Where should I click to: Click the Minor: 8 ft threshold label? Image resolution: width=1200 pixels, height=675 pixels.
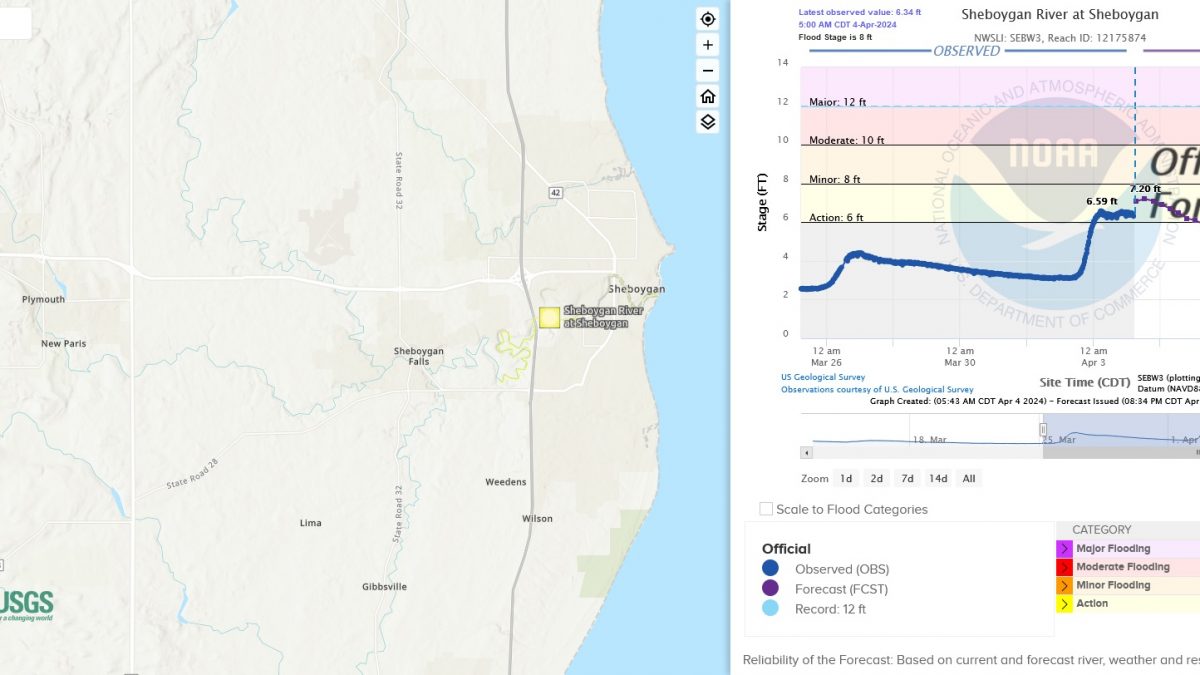click(x=835, y=180)
